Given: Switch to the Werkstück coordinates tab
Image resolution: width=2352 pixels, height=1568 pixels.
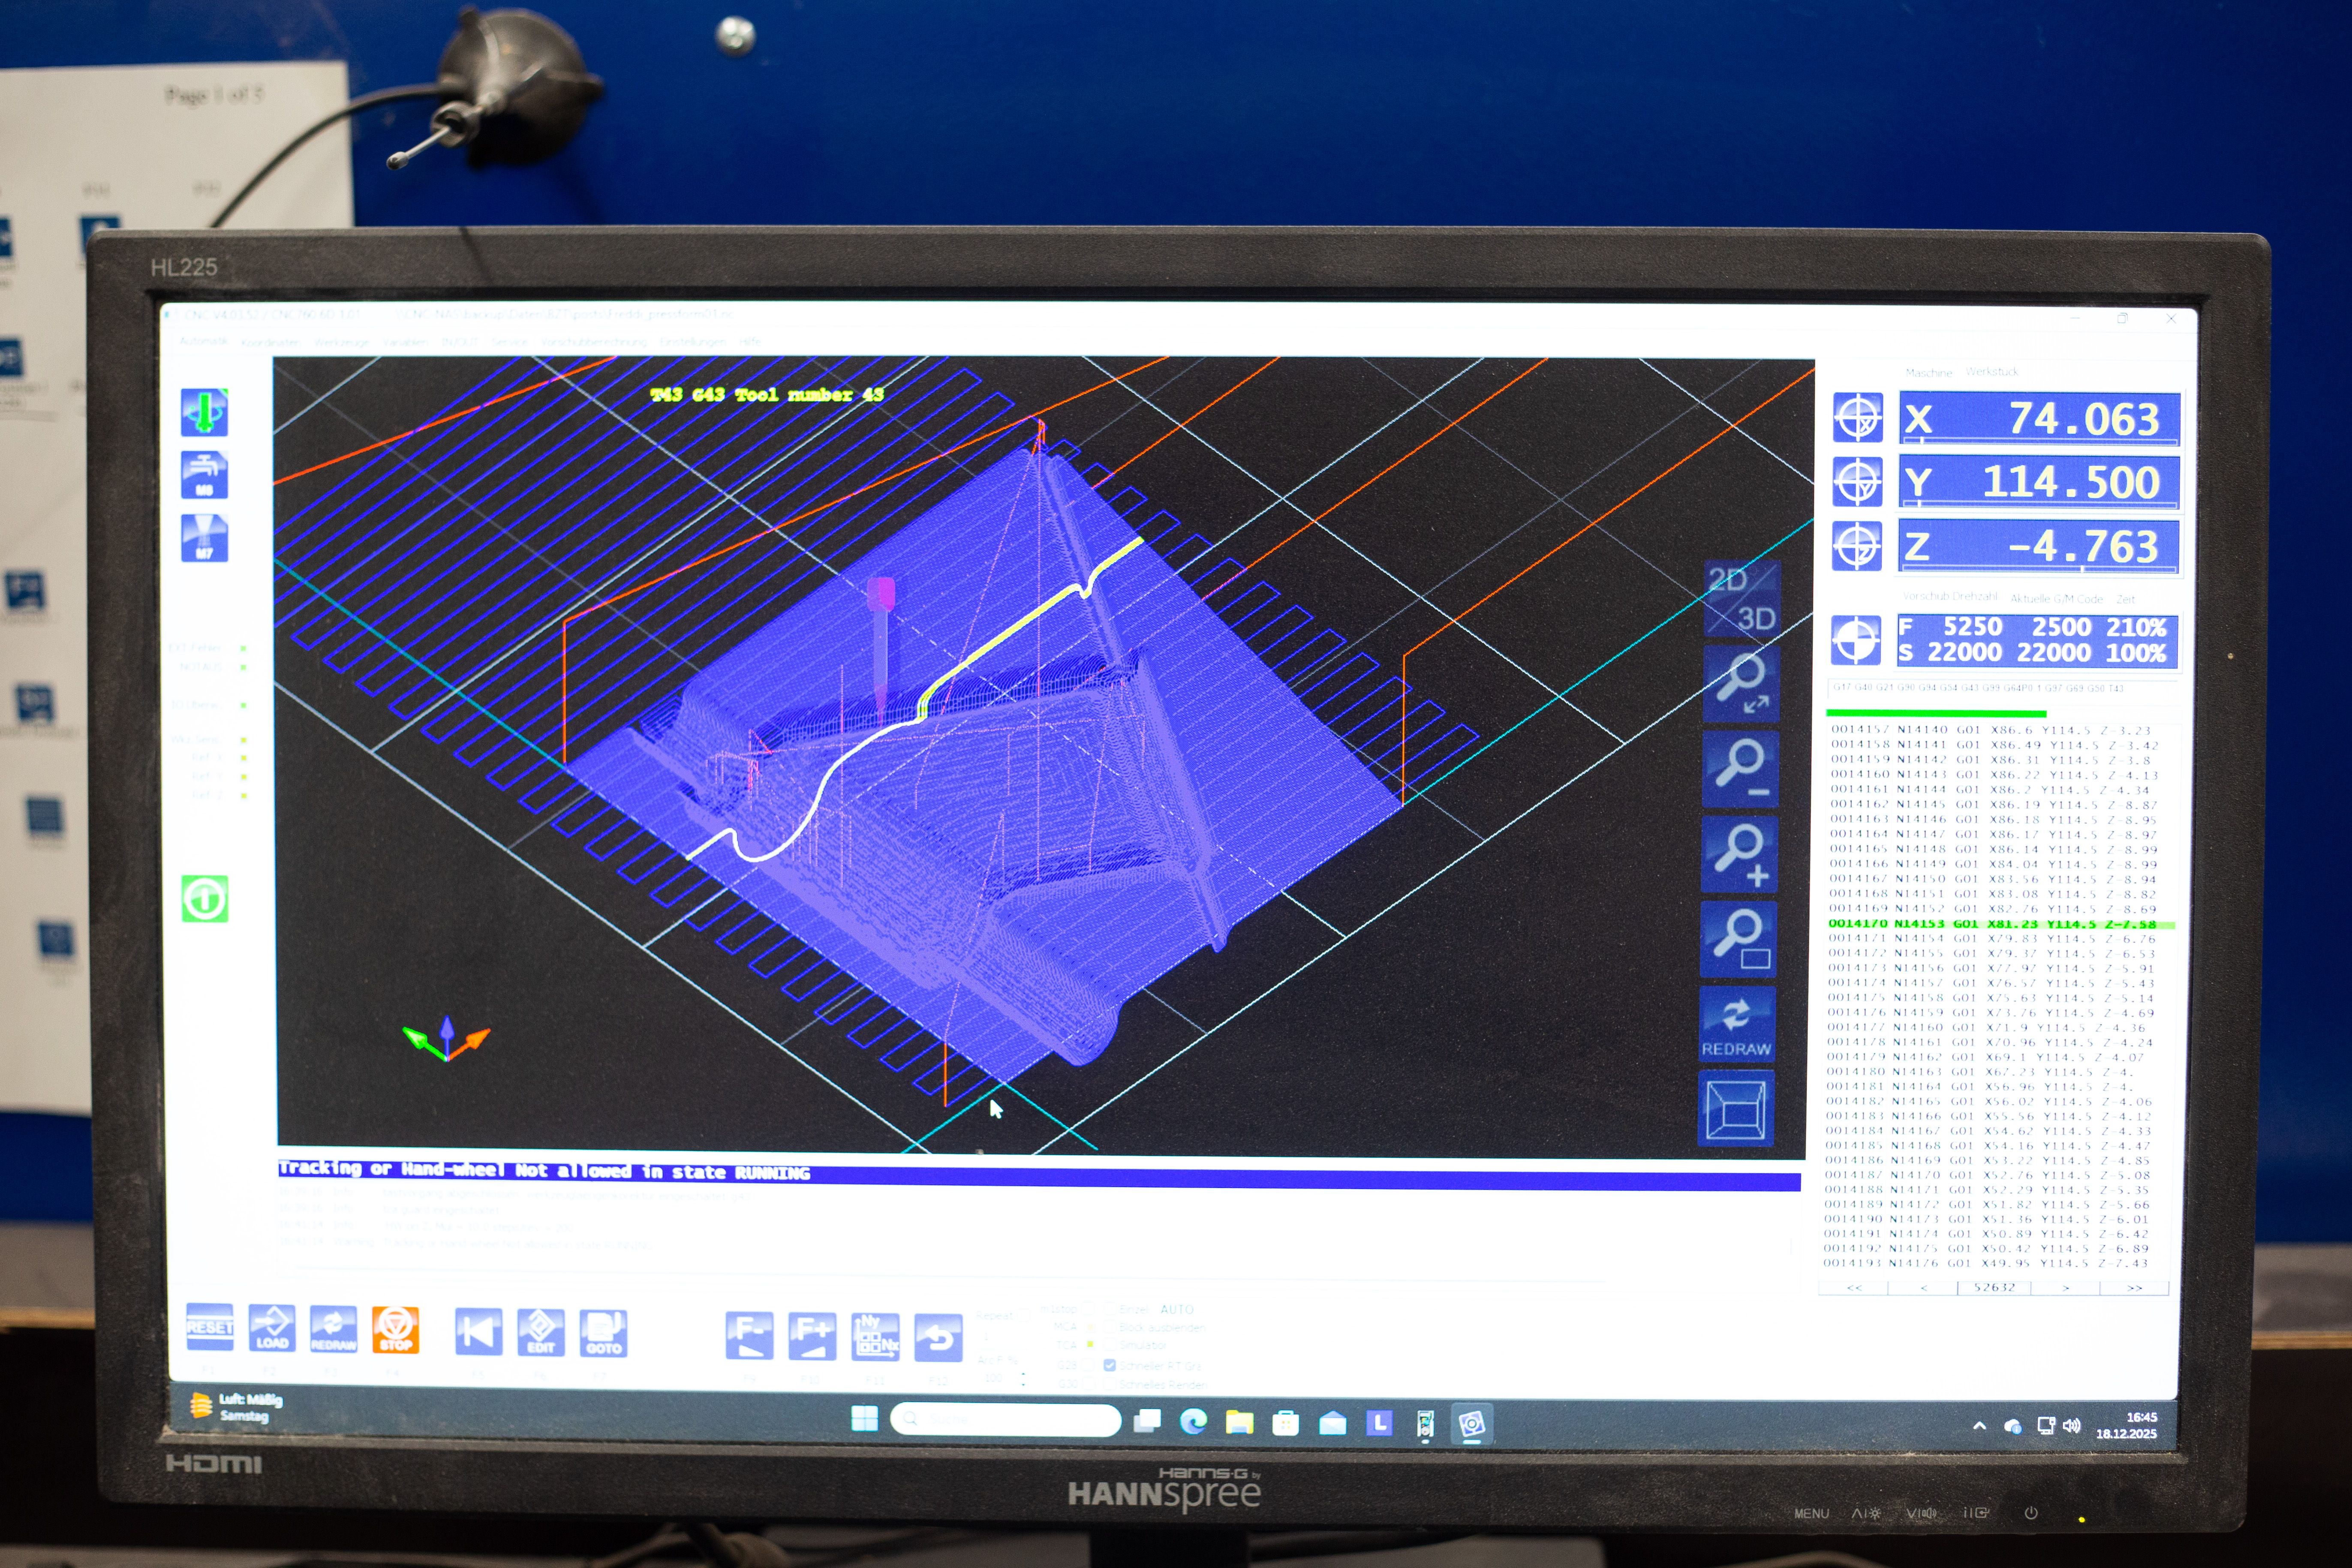Looking at the screenshot, I should (x=1992, y=371).
